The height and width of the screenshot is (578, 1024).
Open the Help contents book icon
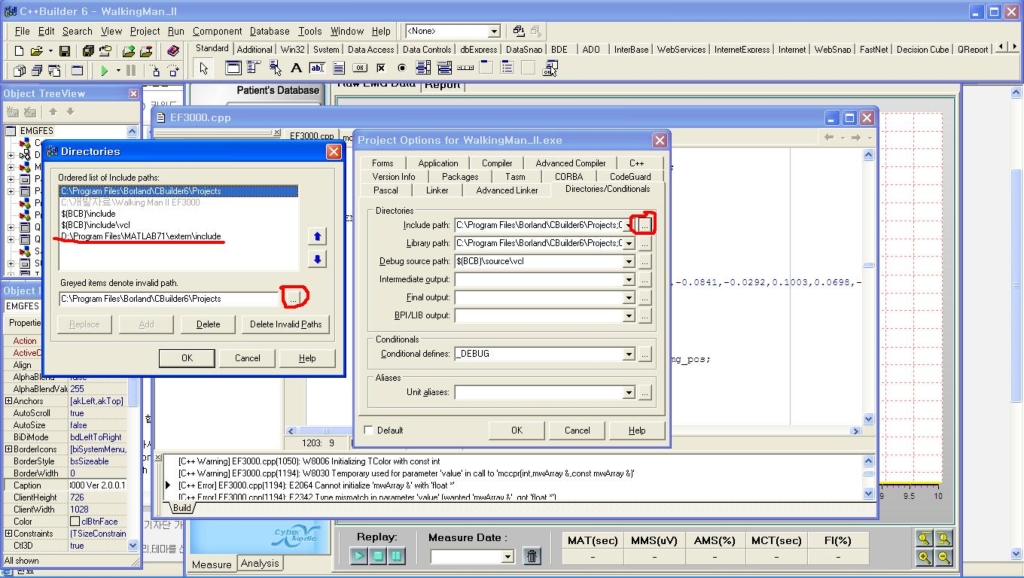(173, 50)
